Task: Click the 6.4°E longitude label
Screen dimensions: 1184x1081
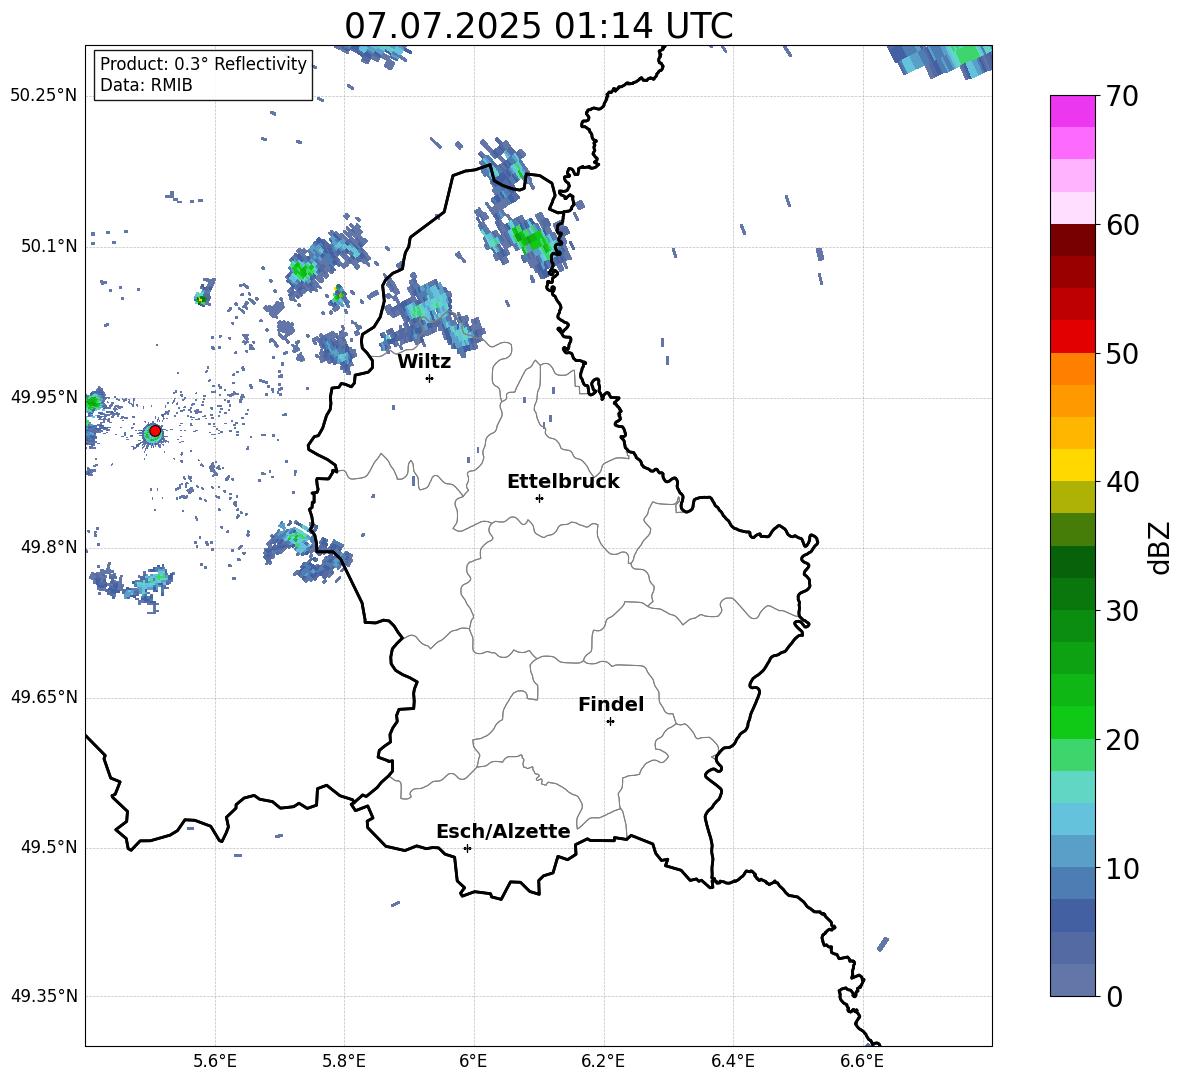Action: coord(733,1062)
